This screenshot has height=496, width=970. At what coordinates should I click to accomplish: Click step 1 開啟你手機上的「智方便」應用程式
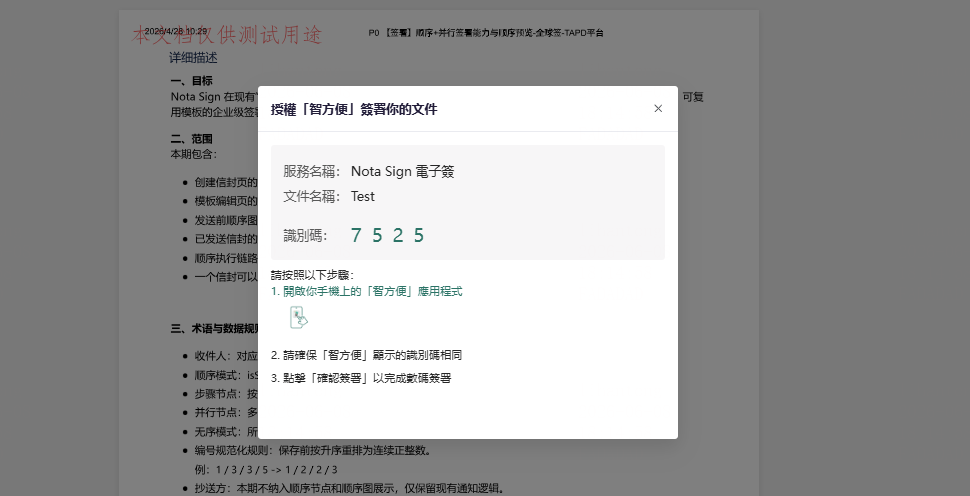point(367,291)
